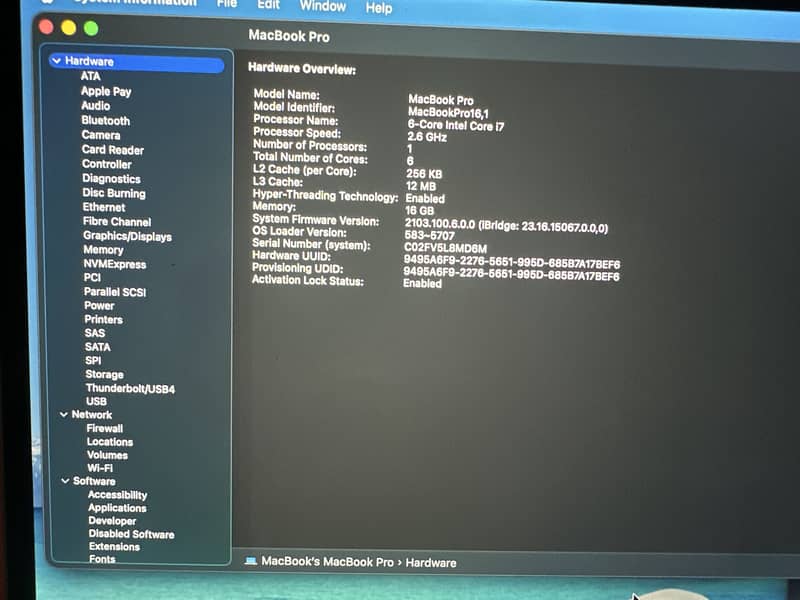Select SATA in the sidebar
Image resolution: width=800 pixels, height=600 pixels.
coord(97,347)
